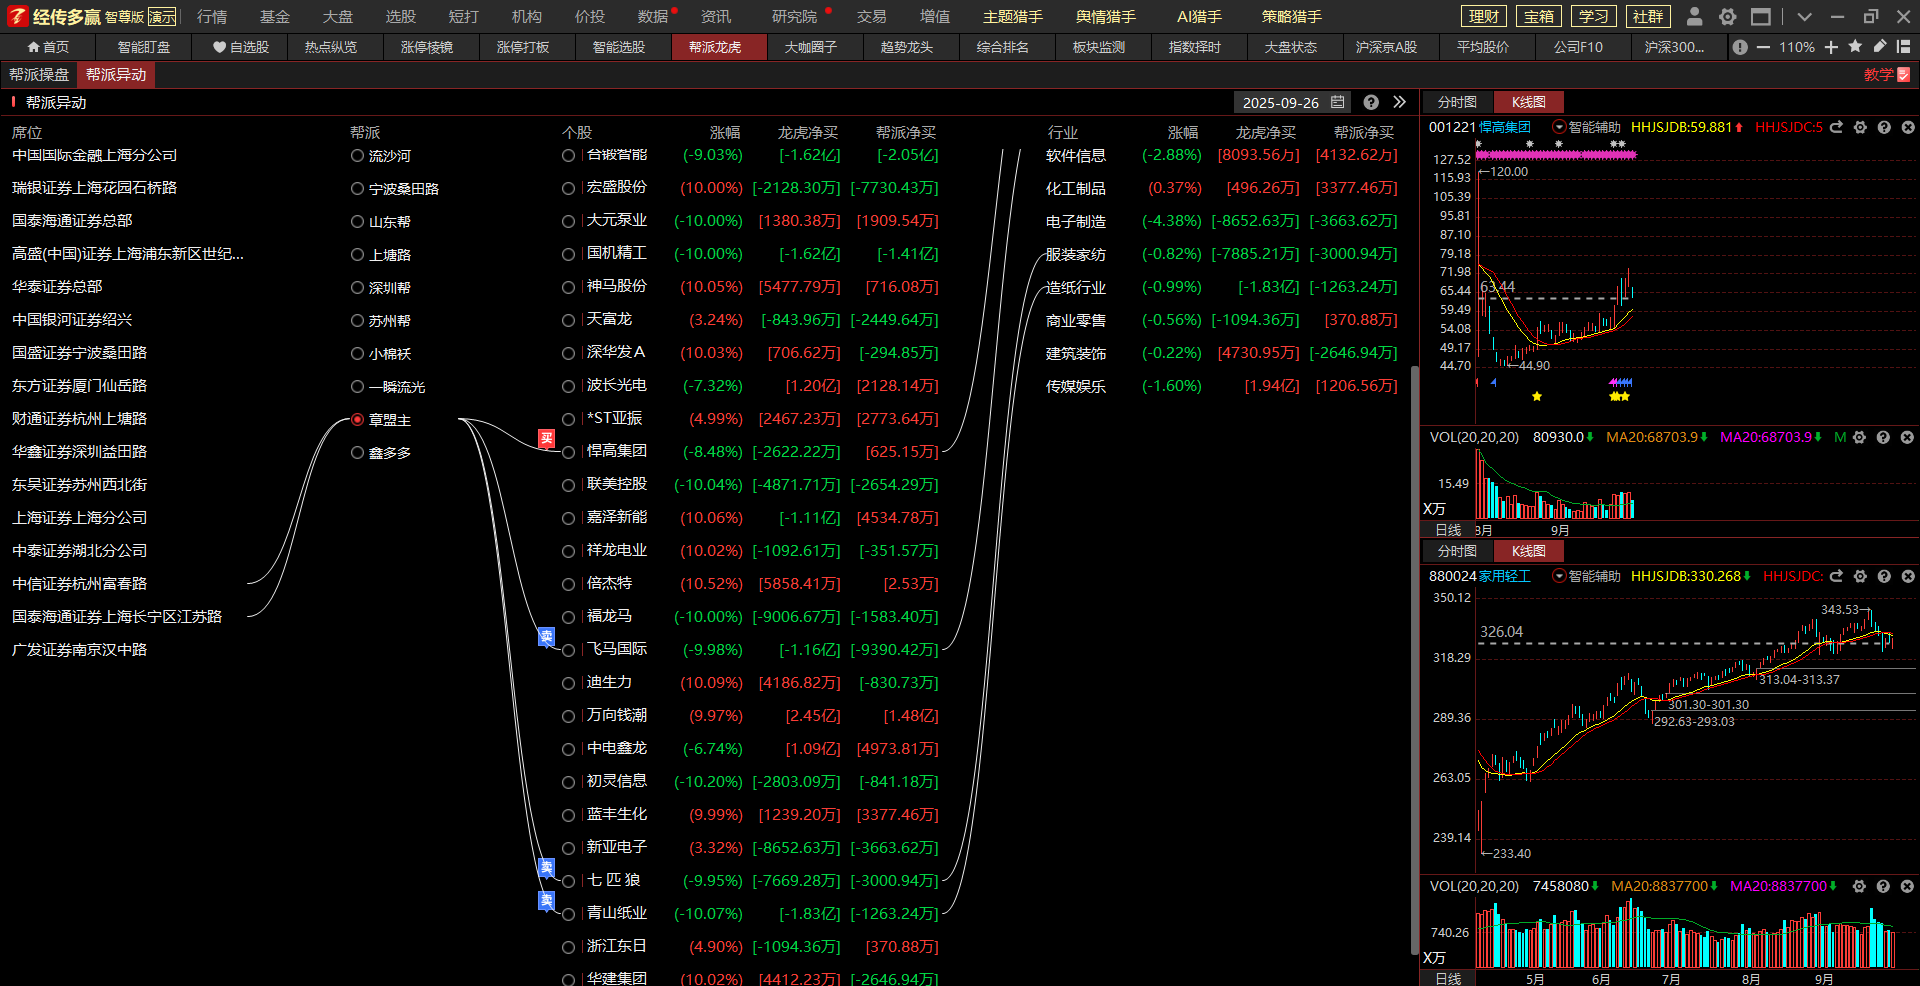This screenshot has width=1920, height=986.
Task: Click the 卖 marker next to 飞马国际
Action: [546, 637]
